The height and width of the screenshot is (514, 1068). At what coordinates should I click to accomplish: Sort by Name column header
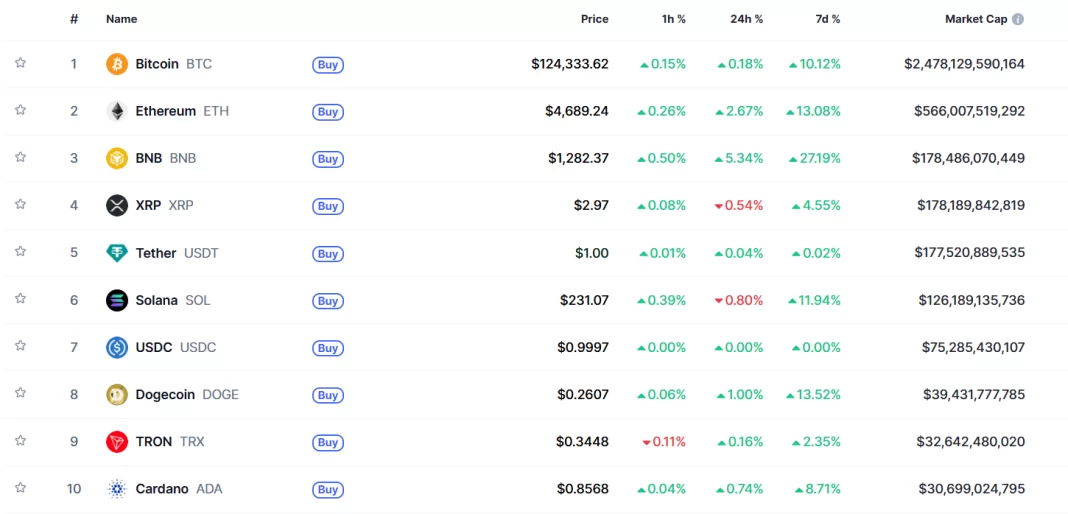[121, 19]
